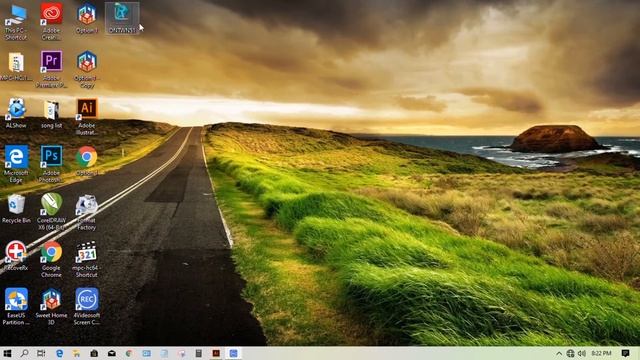
Task: Select the mpc-hc64 Shortcut icon
Action: tap(87, 259)
